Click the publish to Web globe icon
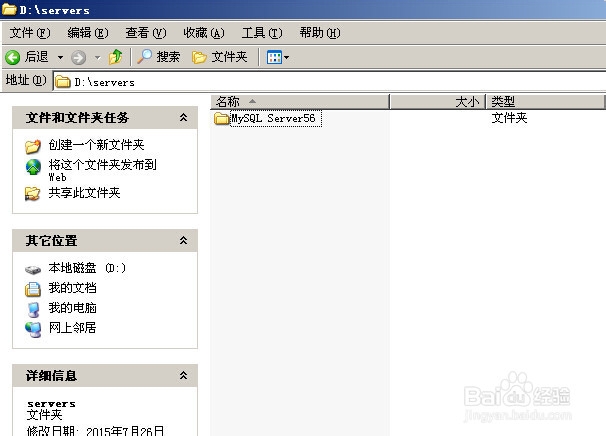The height and width of the screenshot is (436, 606). click(33, 167)
